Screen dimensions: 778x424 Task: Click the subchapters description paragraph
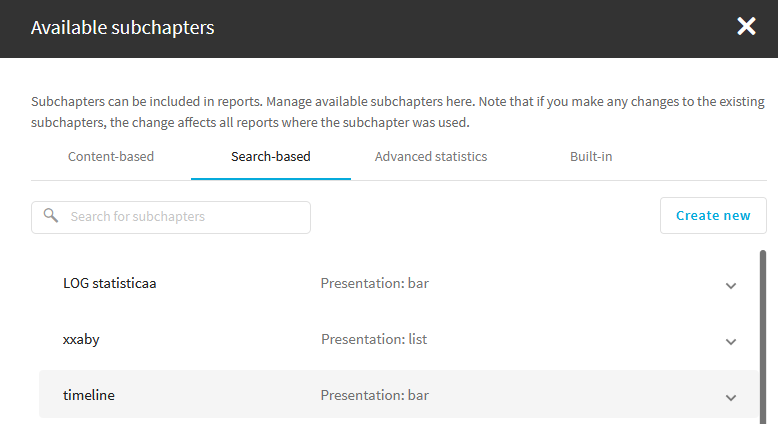398,112
